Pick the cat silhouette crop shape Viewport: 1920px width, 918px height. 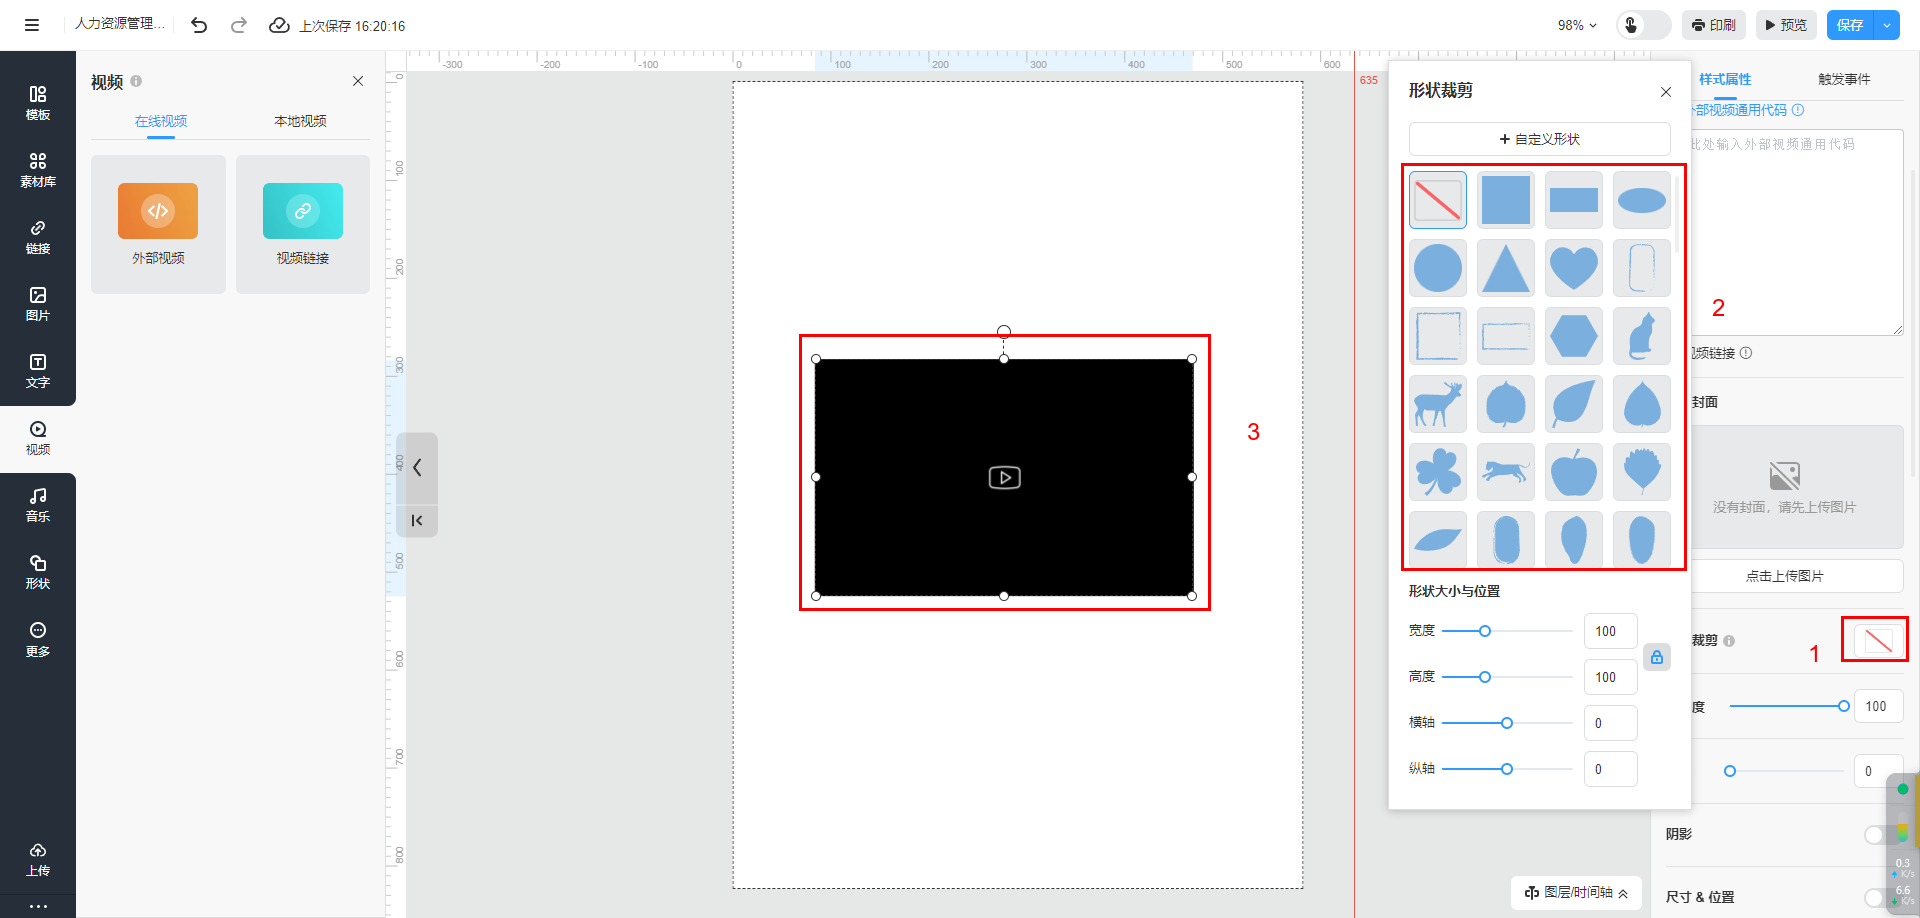(1641, 336)
